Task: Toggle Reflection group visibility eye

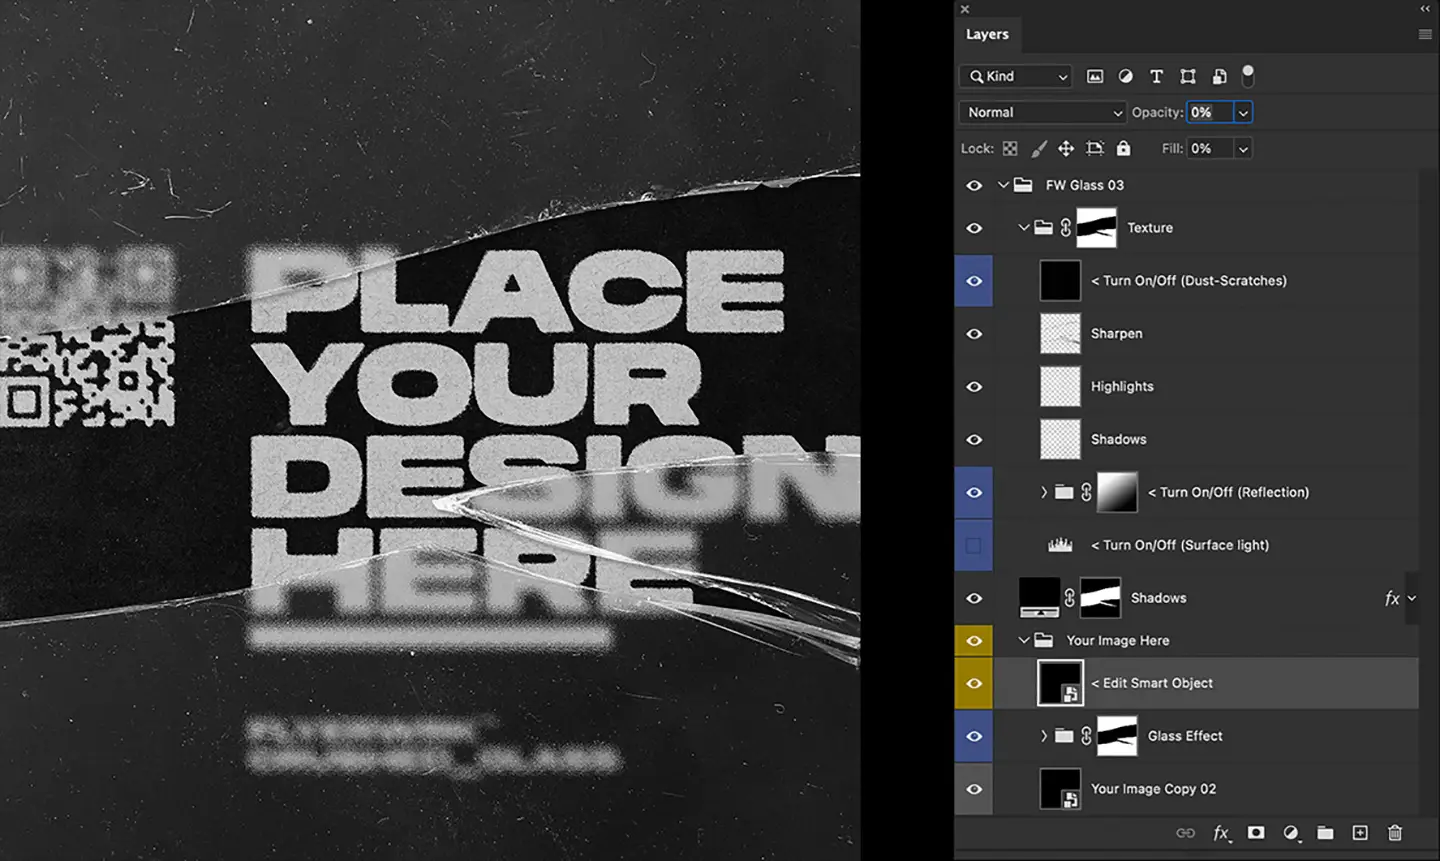Action: tap(974, 492)
